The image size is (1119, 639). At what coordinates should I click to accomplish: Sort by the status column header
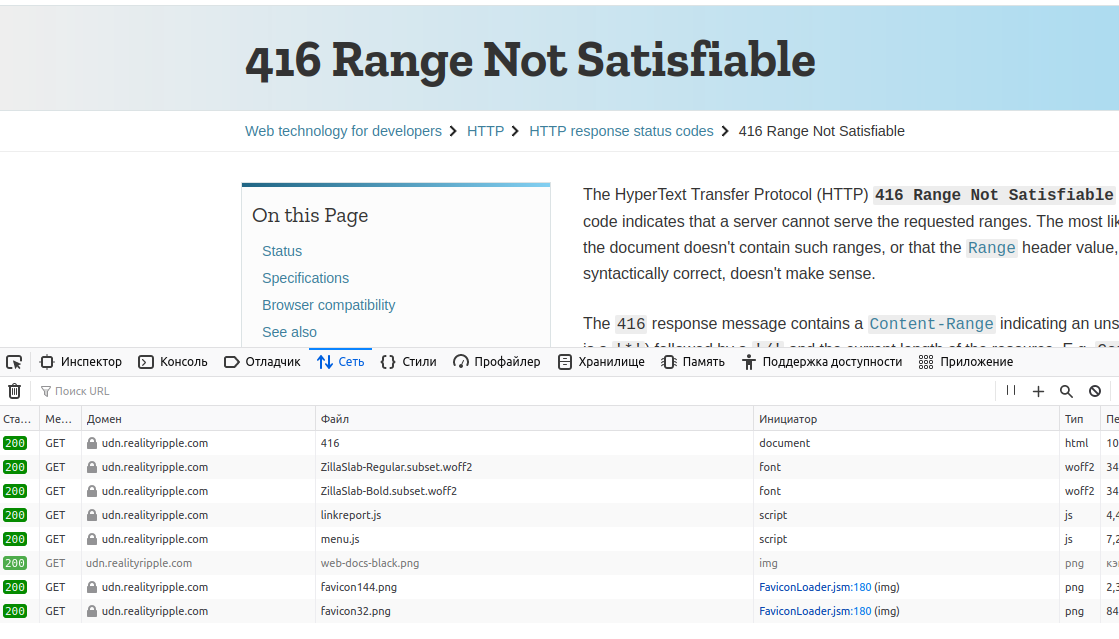pos(19,419)
